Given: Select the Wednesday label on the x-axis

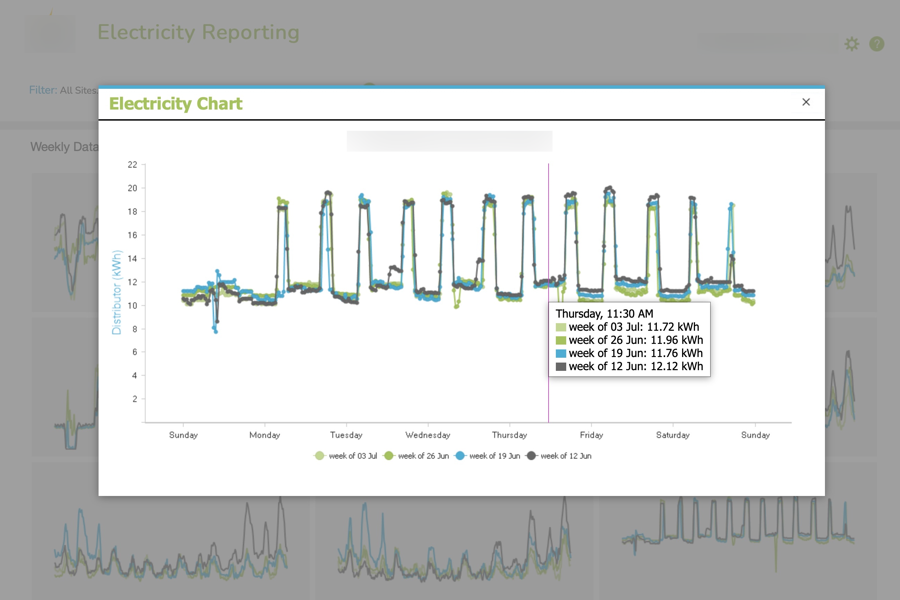Looking at the screenshot, I should tap(427, 435).
